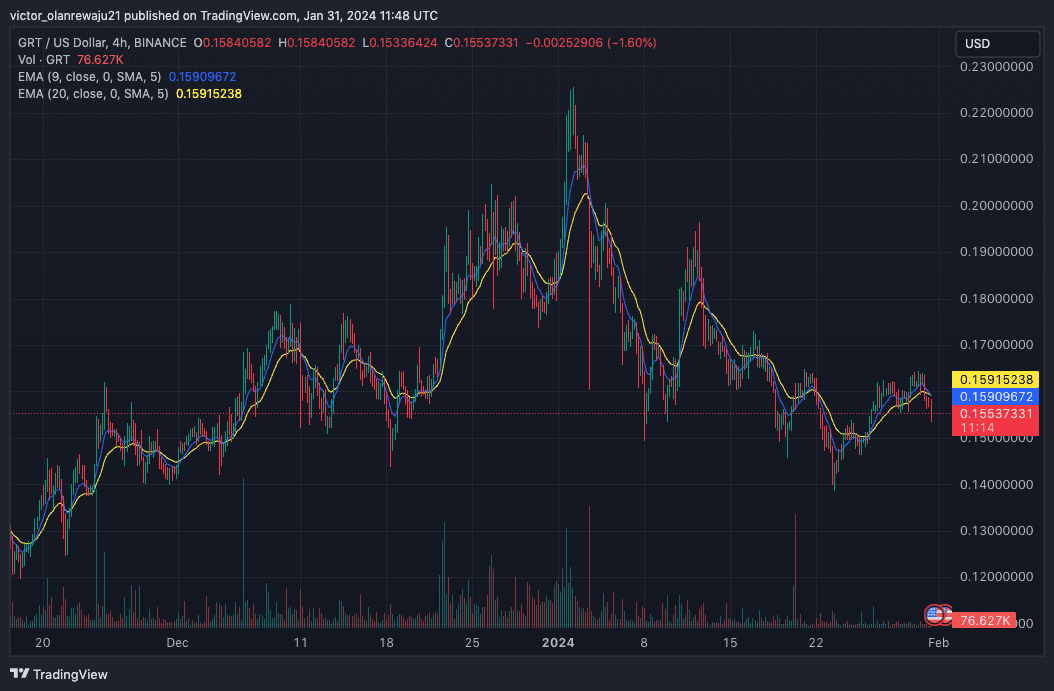Click the Feb label on time axis

tap(938, 643)
